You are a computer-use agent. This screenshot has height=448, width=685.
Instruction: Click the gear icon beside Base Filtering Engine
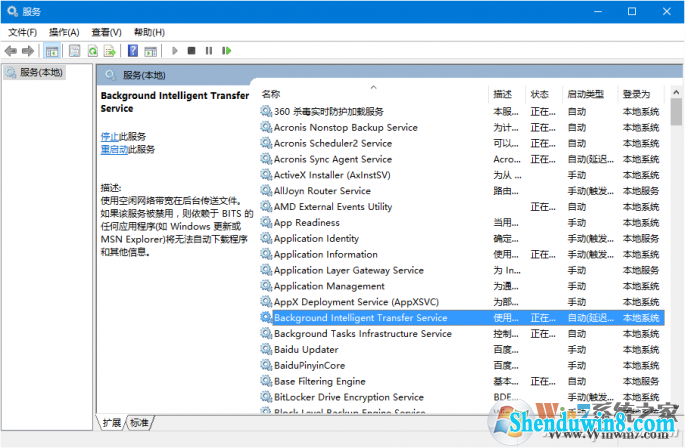[x=266, y=381]
